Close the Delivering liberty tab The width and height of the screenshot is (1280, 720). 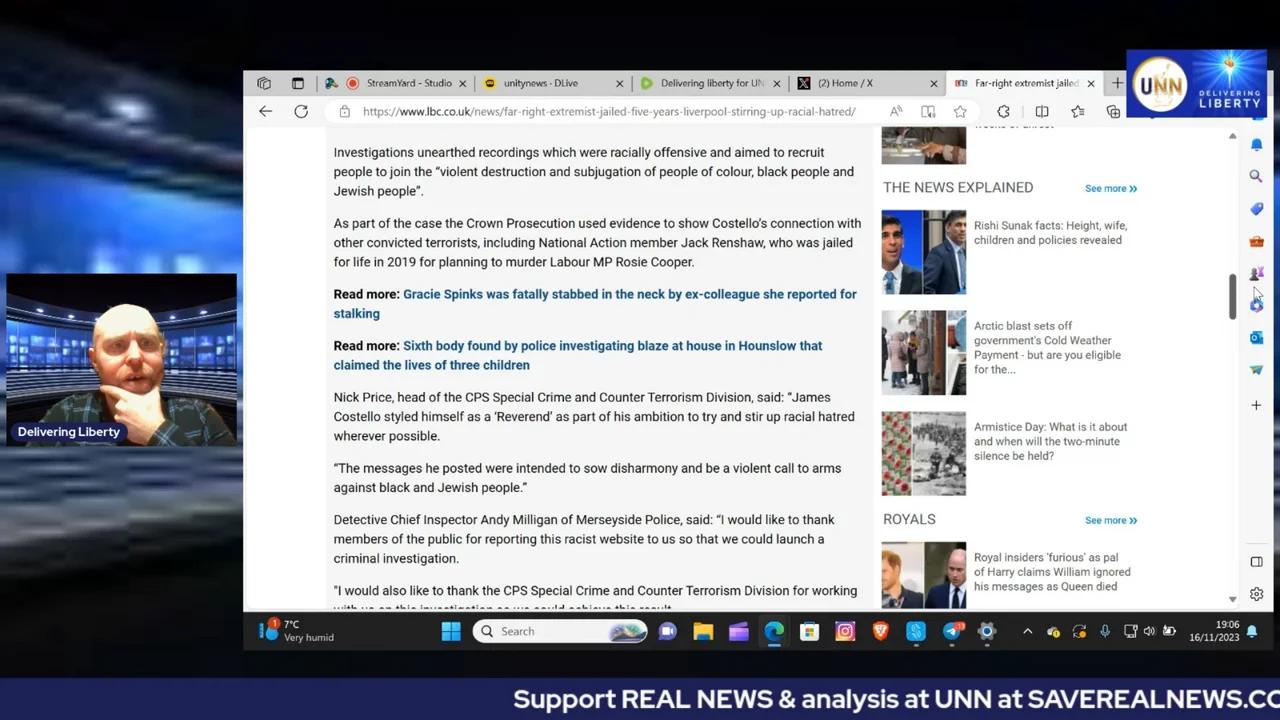(776, 83)
